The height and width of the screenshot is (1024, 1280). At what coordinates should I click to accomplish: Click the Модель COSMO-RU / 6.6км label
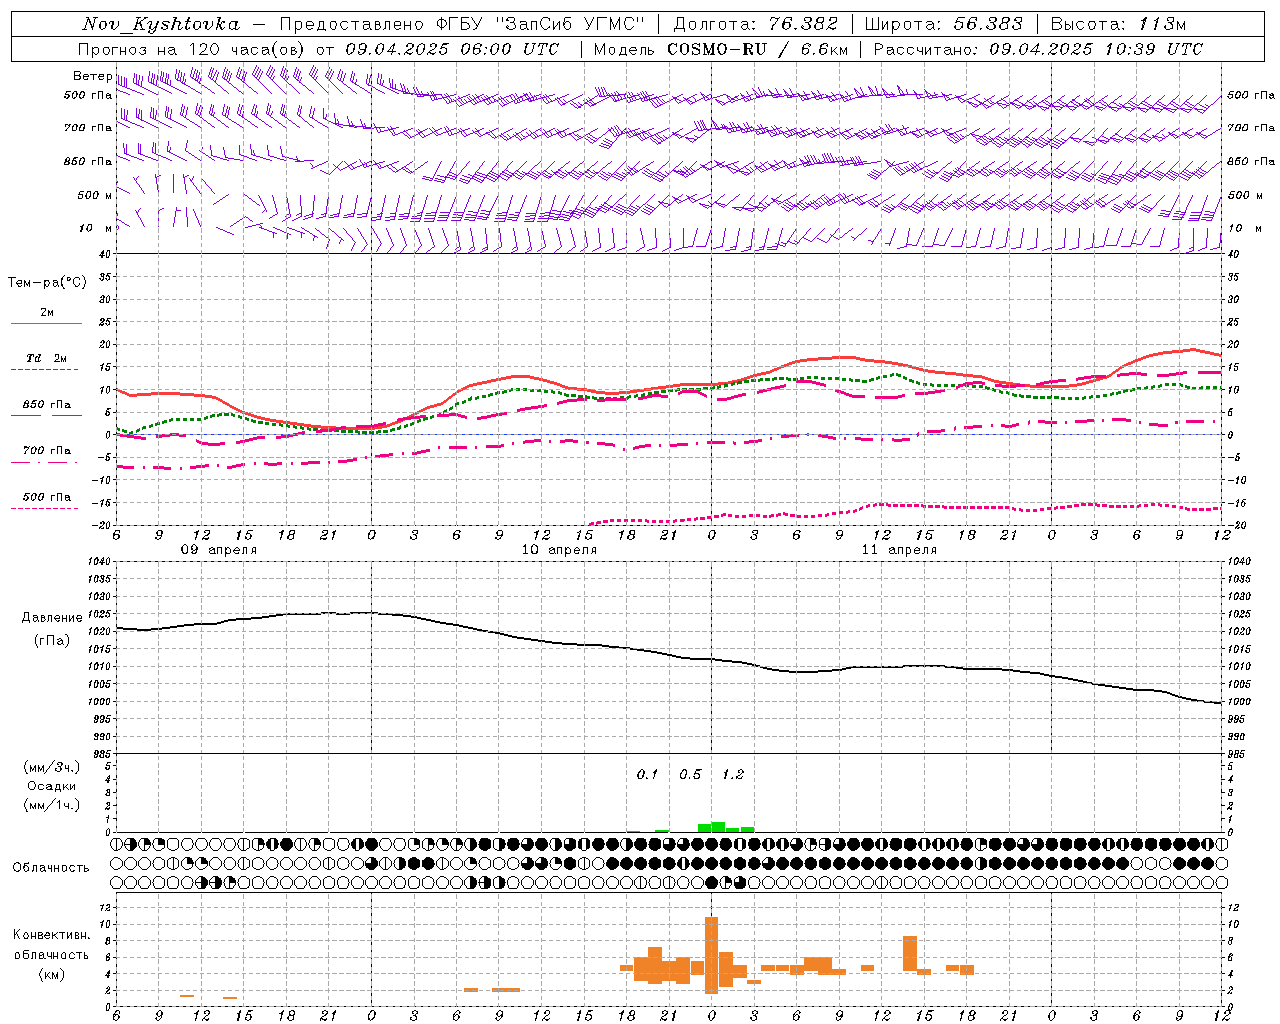721,49
